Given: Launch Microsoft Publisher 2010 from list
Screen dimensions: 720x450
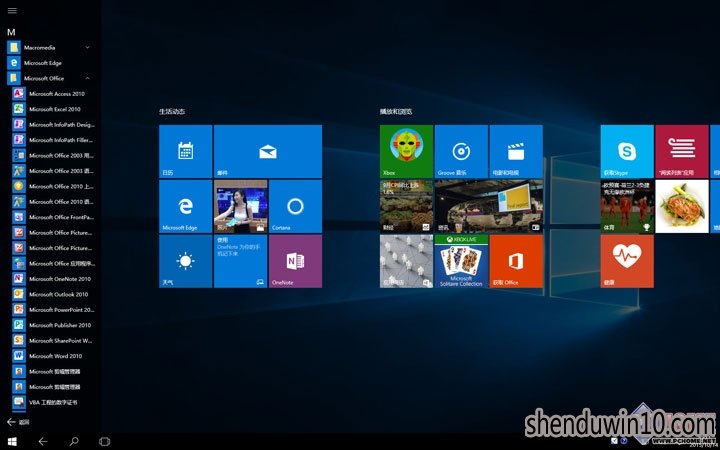Looking at the screenshot, I should point(53,325).
